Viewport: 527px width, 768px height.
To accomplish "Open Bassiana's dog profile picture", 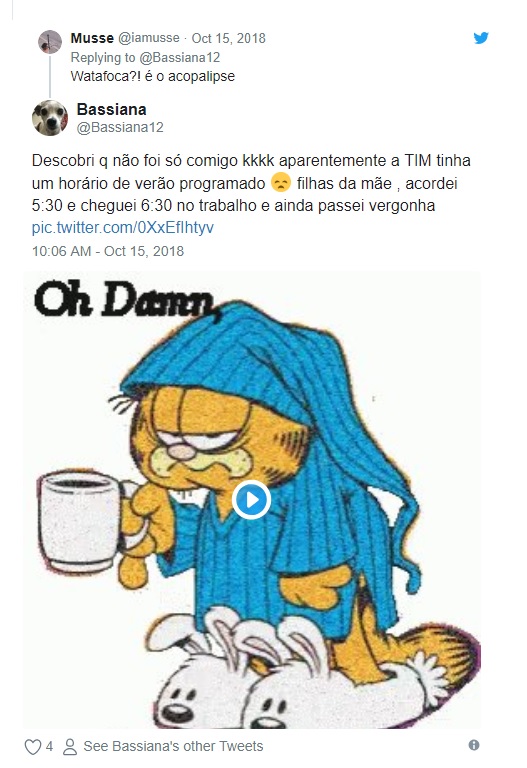I will [x=50, y=118].
